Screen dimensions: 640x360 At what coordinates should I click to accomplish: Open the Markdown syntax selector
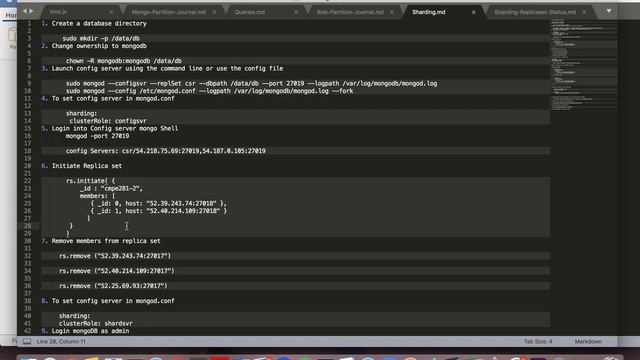click(x=588, y=341)
